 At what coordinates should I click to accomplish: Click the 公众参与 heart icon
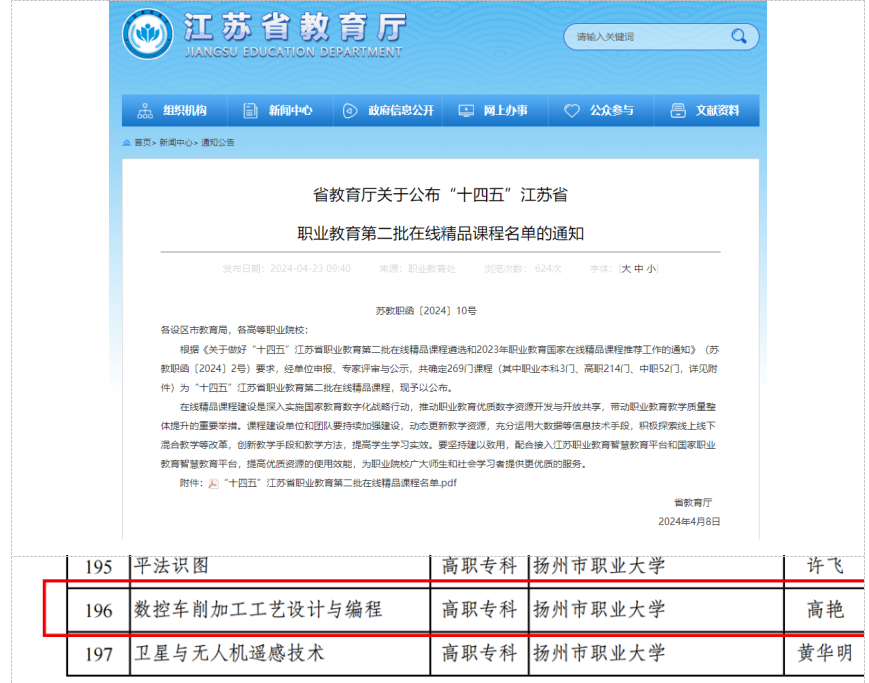[x=572, y=111]
